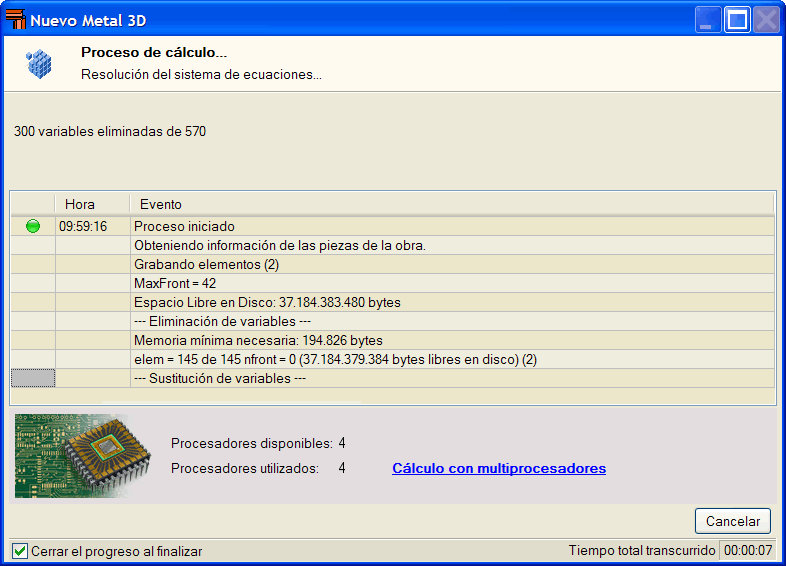Click the 300 variables eliminadas de 570 text

pyautogui.click(x=110, y=131)
